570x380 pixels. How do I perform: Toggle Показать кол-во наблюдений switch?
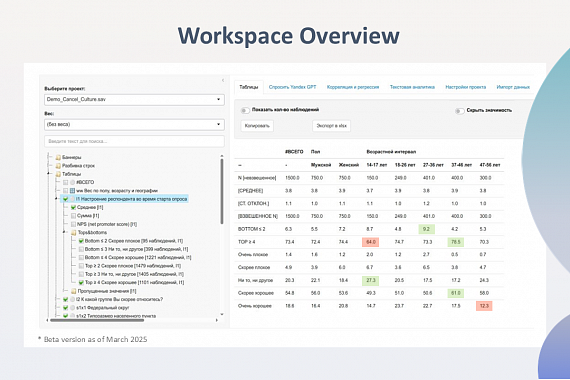coord(245,110)
